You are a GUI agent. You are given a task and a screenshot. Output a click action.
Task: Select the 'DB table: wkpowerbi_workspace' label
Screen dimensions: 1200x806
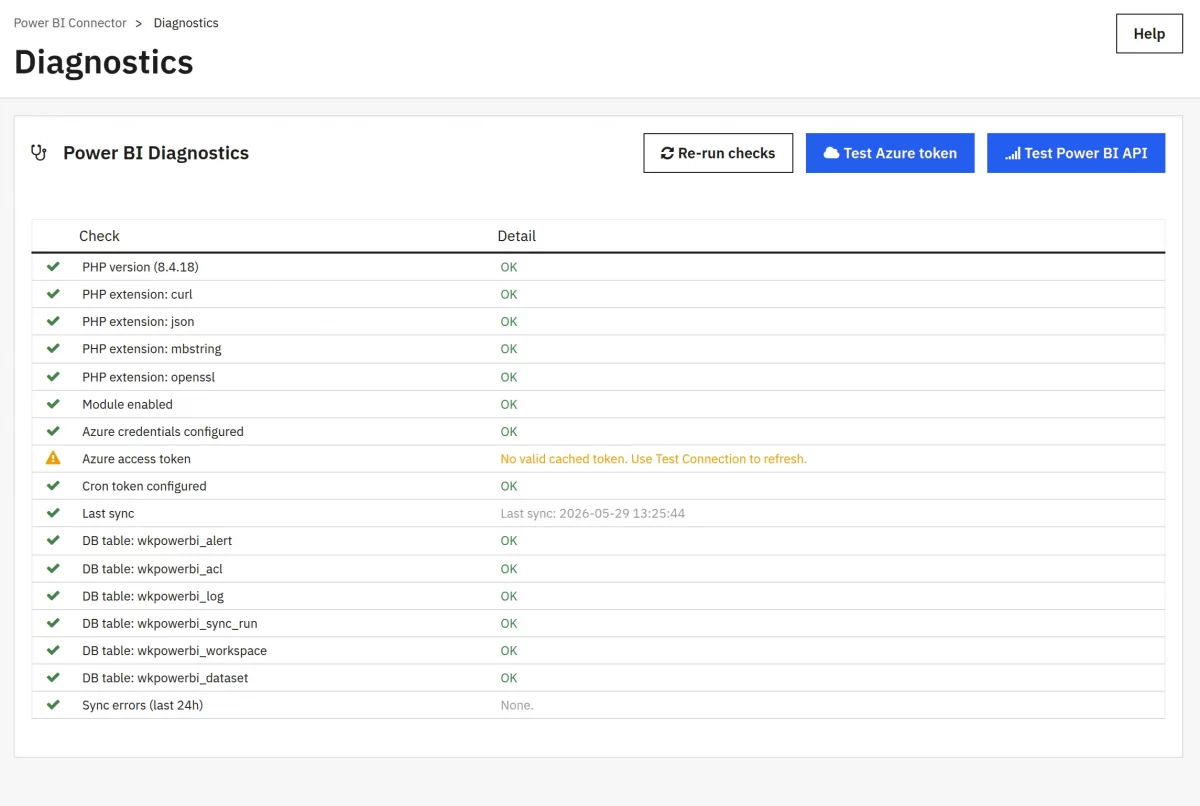coord(174,650)
